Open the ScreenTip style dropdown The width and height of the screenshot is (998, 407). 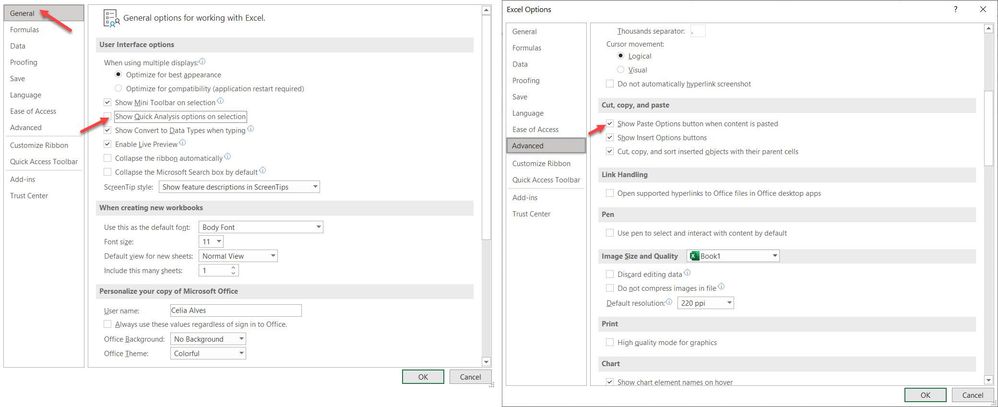coord(239,187)
